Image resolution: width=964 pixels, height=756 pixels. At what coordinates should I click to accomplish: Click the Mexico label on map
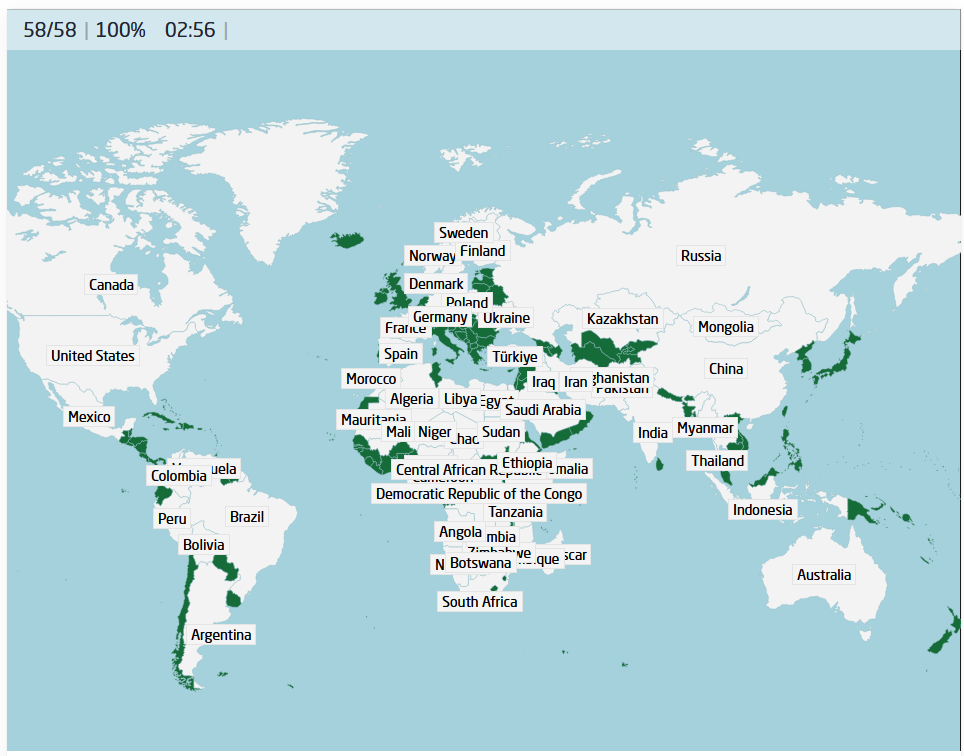(x=89, y=417)
